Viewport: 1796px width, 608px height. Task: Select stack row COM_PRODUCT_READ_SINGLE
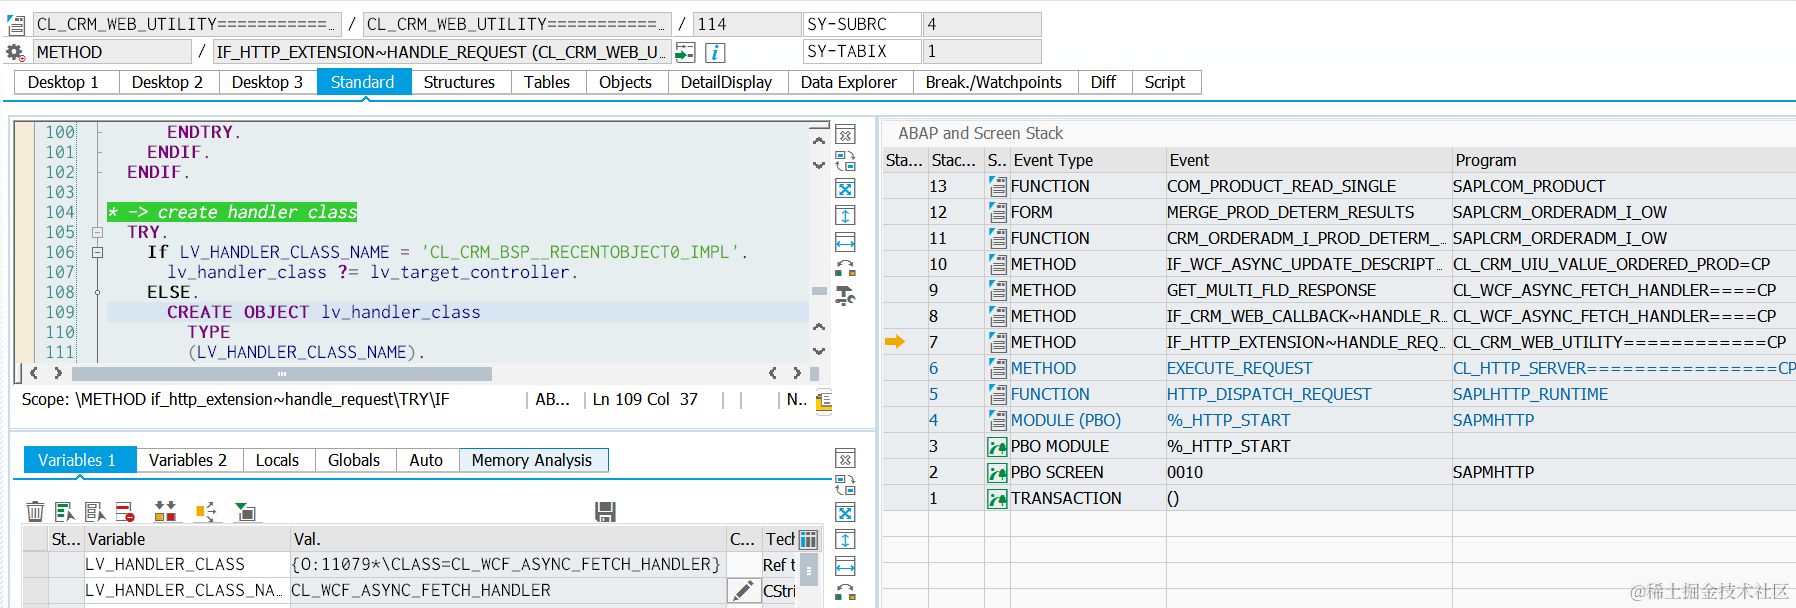point(1339,186)
